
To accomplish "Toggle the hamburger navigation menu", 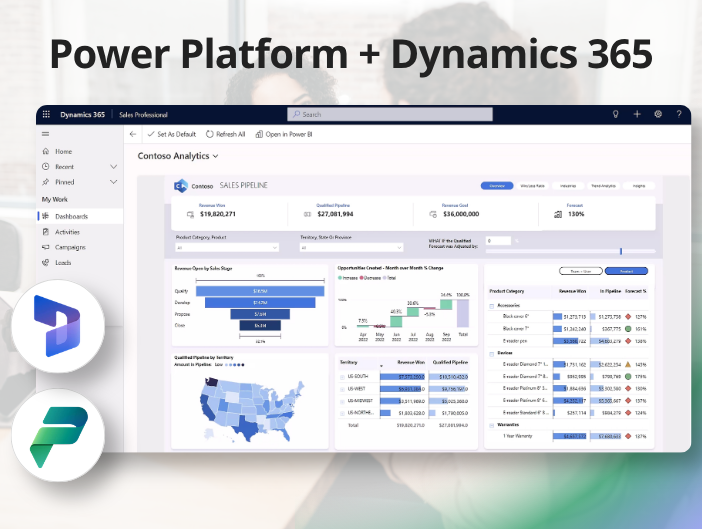I will (x=46, y=134).
